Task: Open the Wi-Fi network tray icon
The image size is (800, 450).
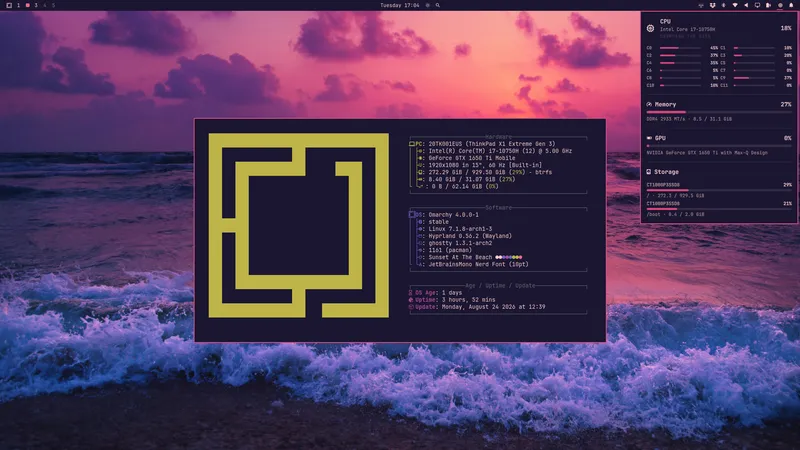Action: click(x=735, y=5)
